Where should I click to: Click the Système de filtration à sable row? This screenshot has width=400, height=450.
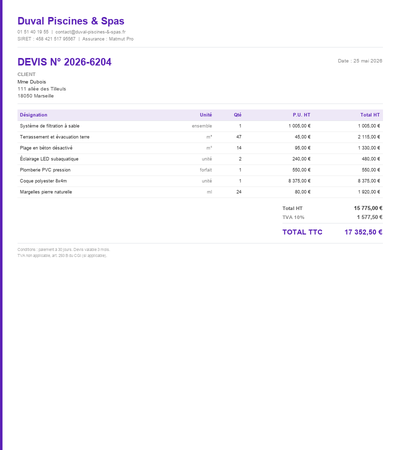(200, 126)
